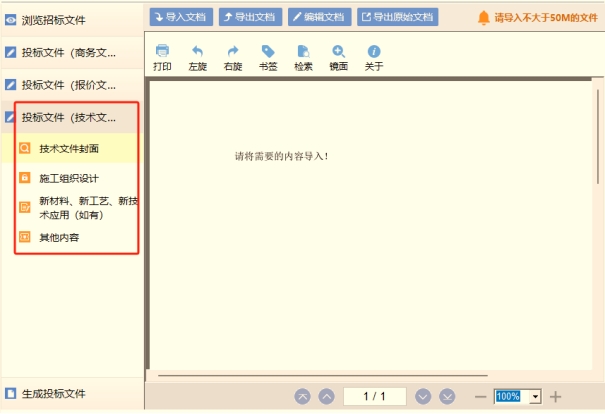
Task: Click the 导出文档 export document button
Action: point(250,17)
